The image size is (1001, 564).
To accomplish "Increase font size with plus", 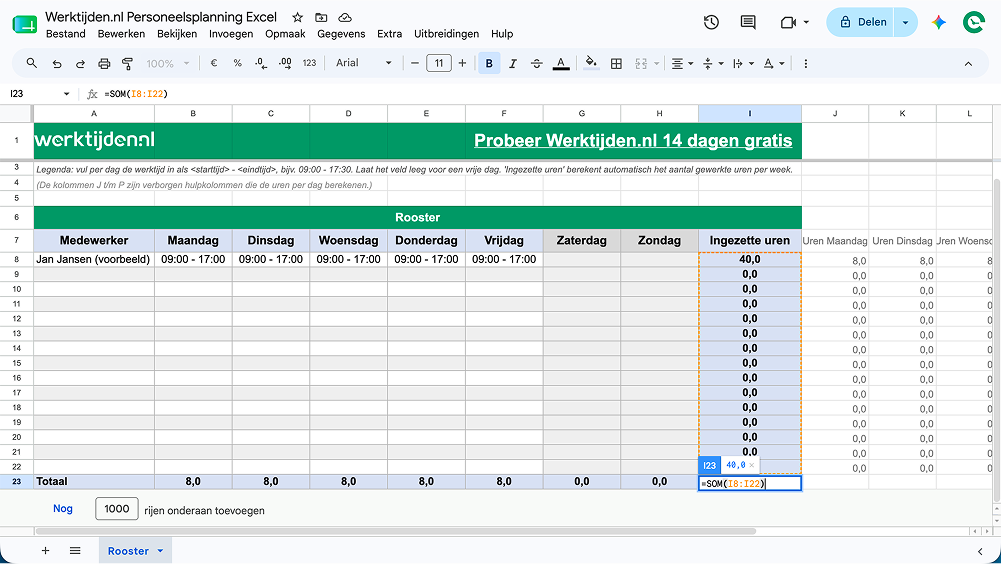I will pos(462,63).
